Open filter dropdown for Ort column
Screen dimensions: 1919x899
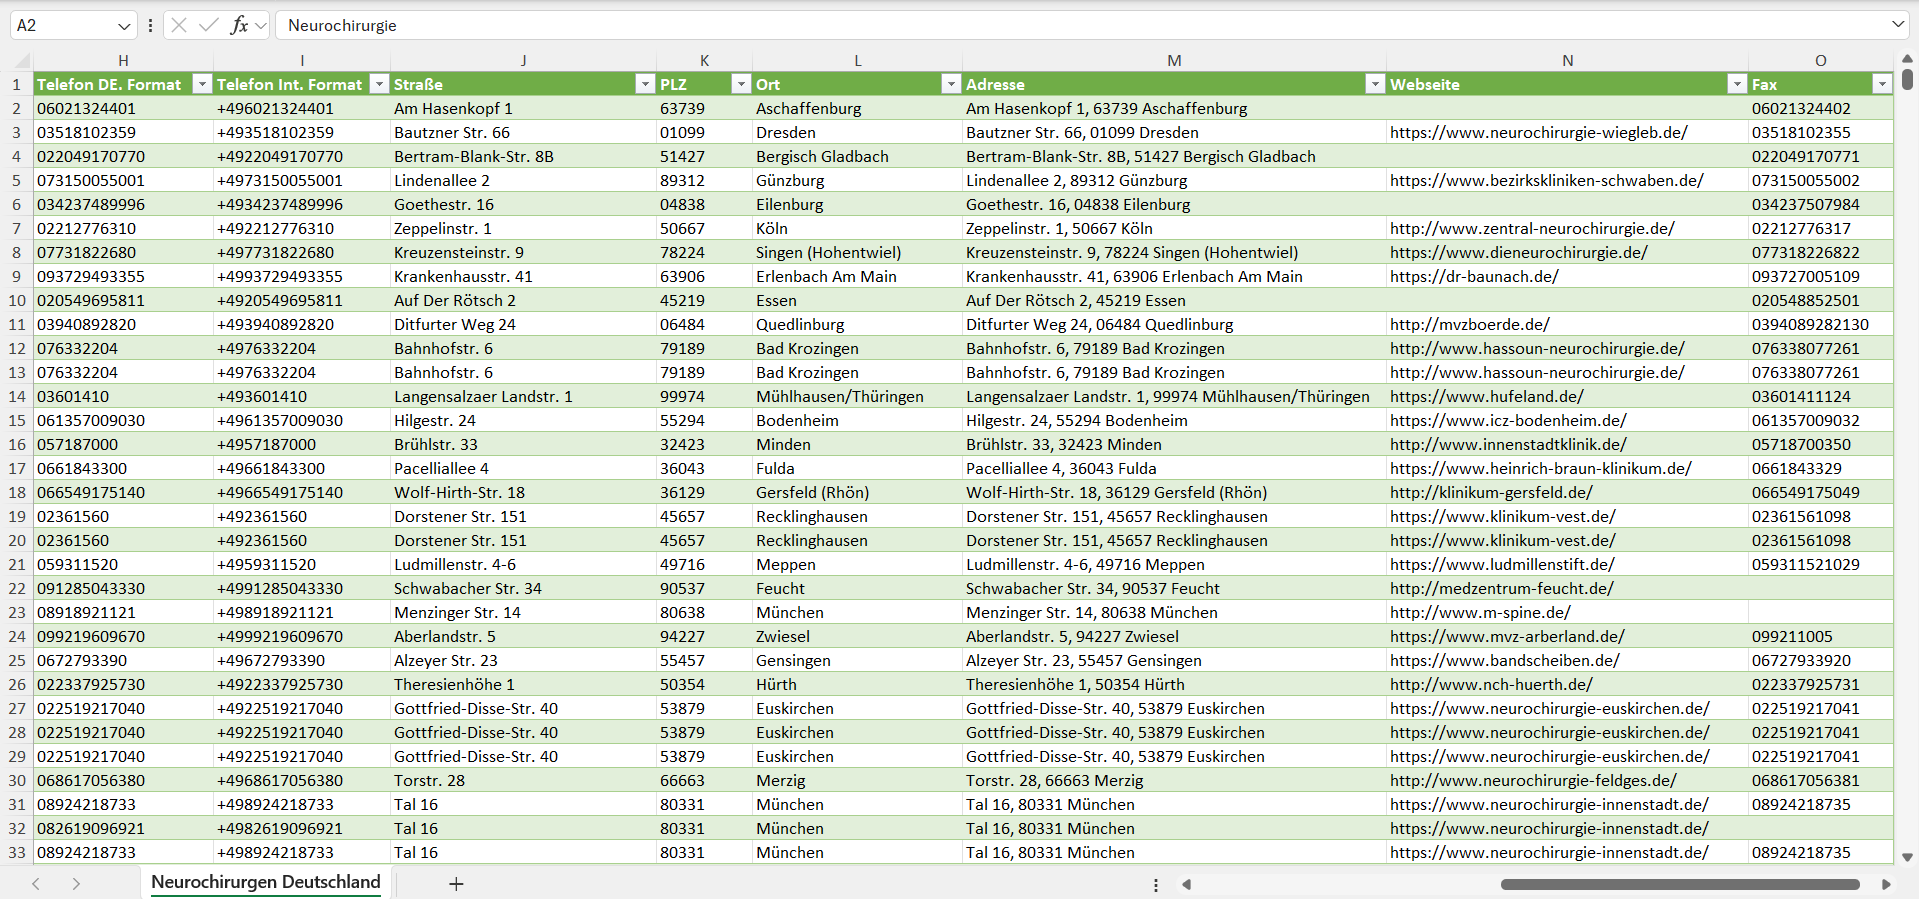[950, 84]
